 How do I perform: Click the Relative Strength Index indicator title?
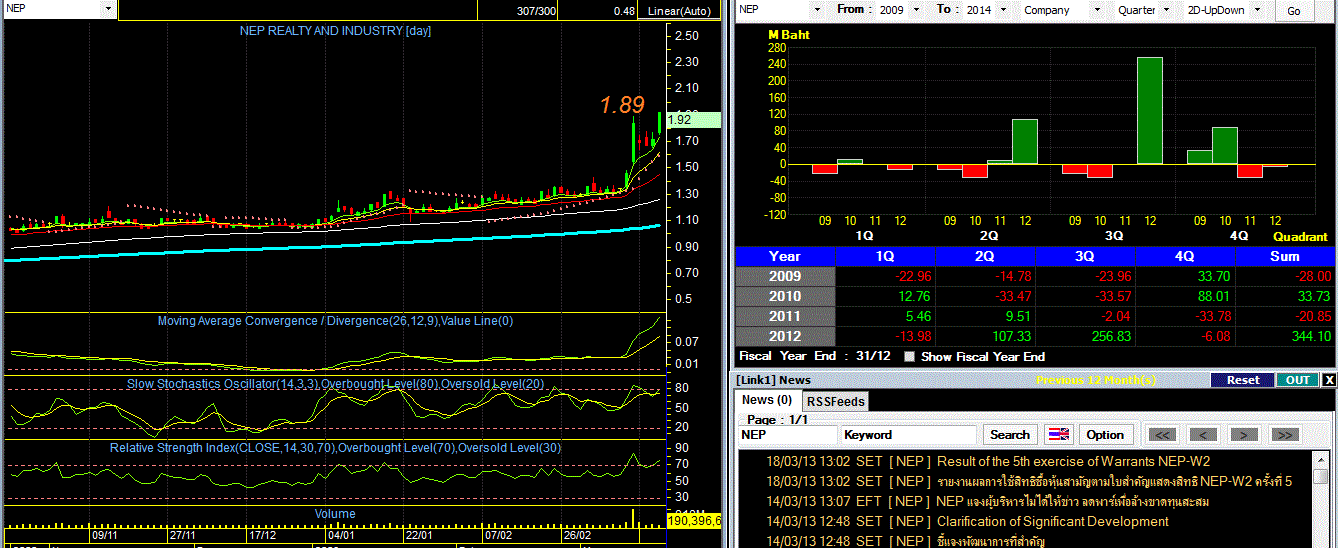pos(335,447)
